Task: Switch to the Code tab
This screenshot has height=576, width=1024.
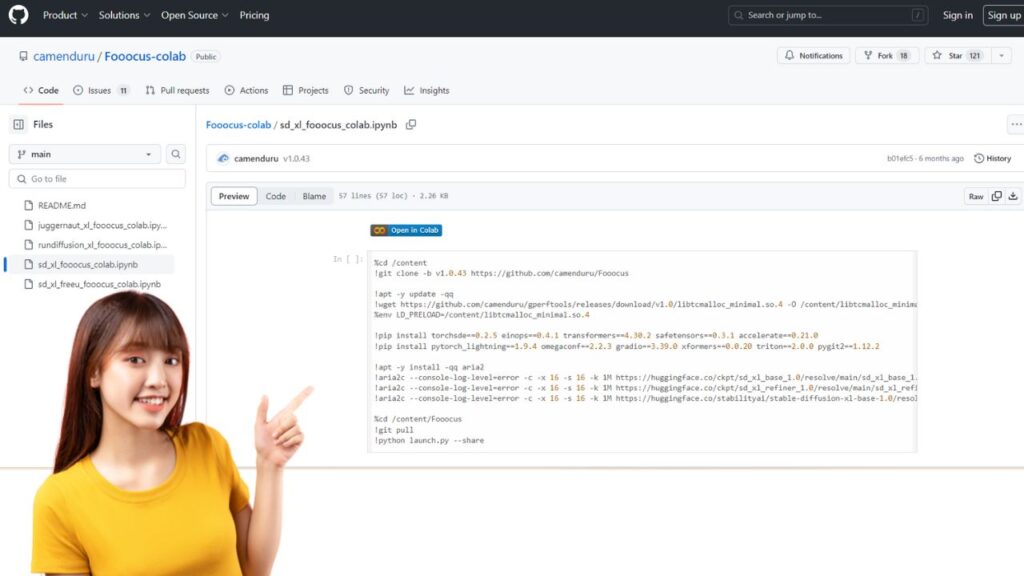Action: [x=41, y=90]
